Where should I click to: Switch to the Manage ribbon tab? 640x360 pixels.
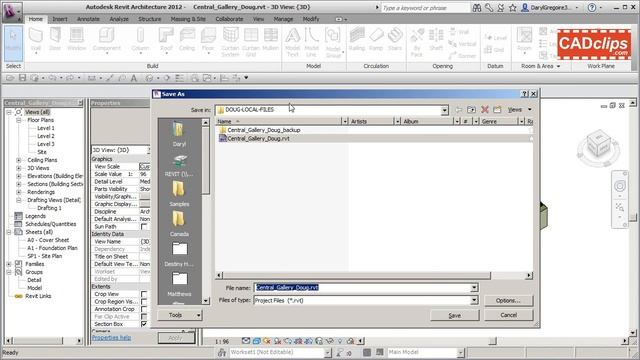[x=283, y=19]
